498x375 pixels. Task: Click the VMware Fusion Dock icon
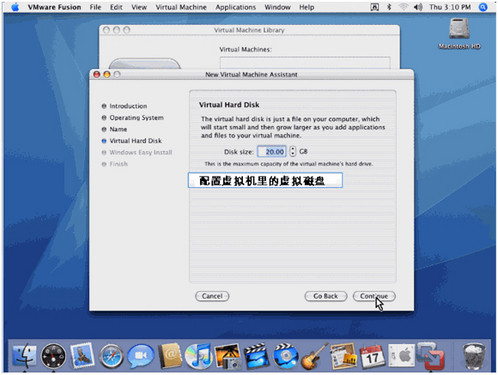click(x=430, y=356)
